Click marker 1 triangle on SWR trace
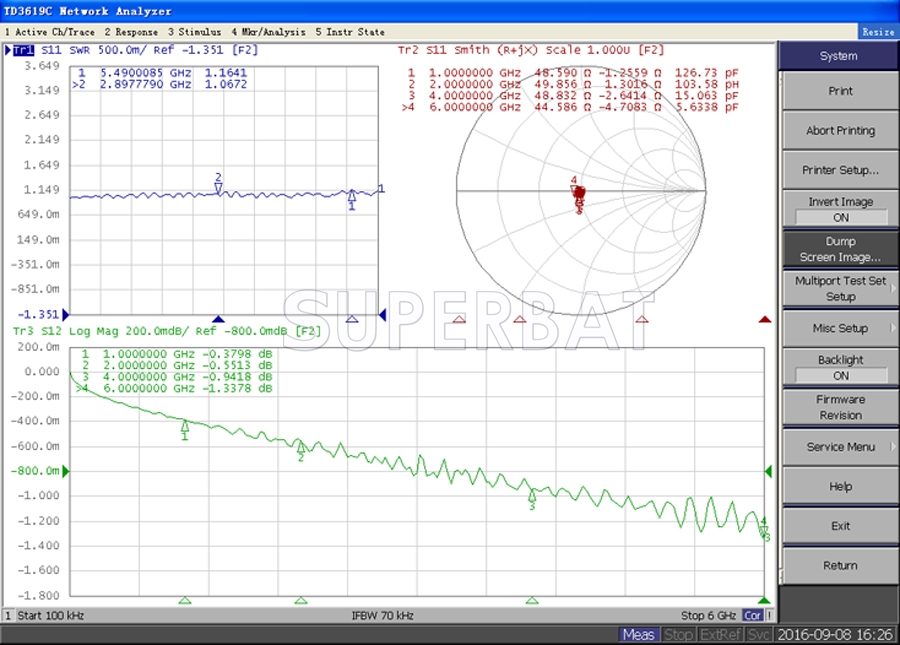Viewport: 900px width, 645px height. pos(352,198)
